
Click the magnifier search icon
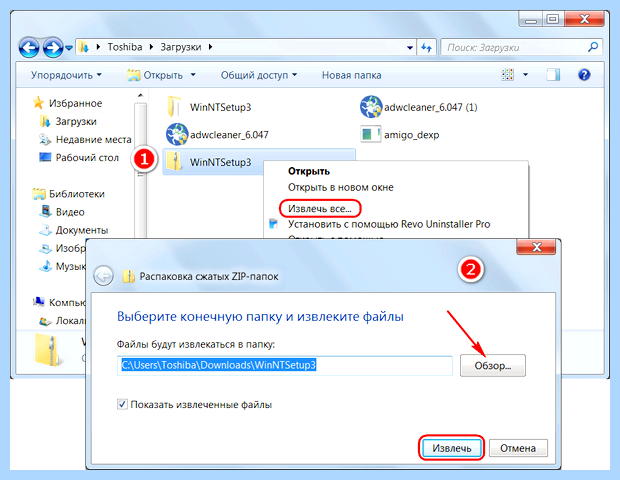tap(593, 47)
